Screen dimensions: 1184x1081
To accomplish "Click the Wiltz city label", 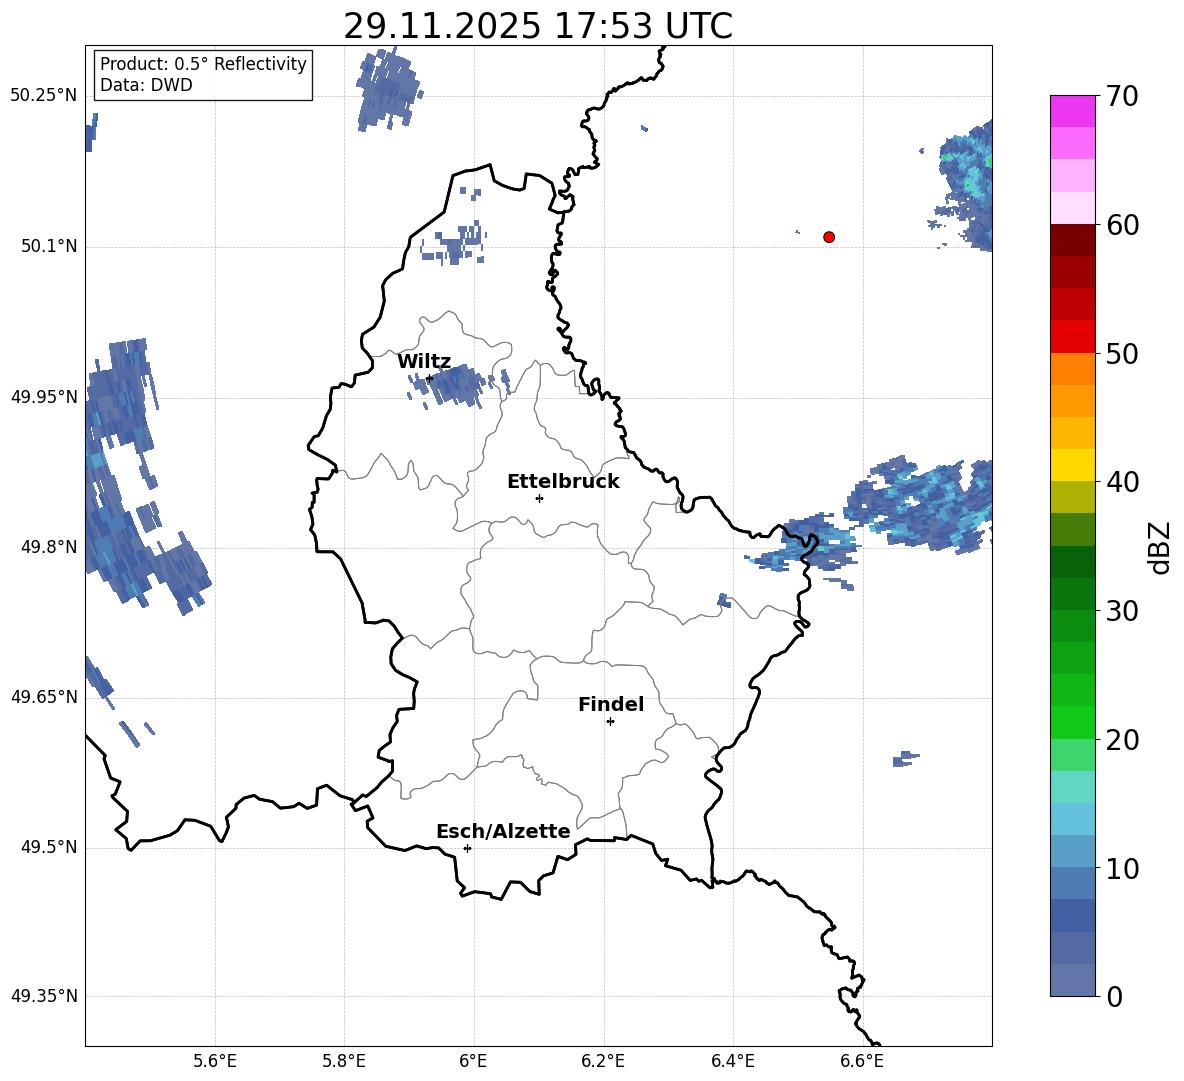I will coord(424,362).
